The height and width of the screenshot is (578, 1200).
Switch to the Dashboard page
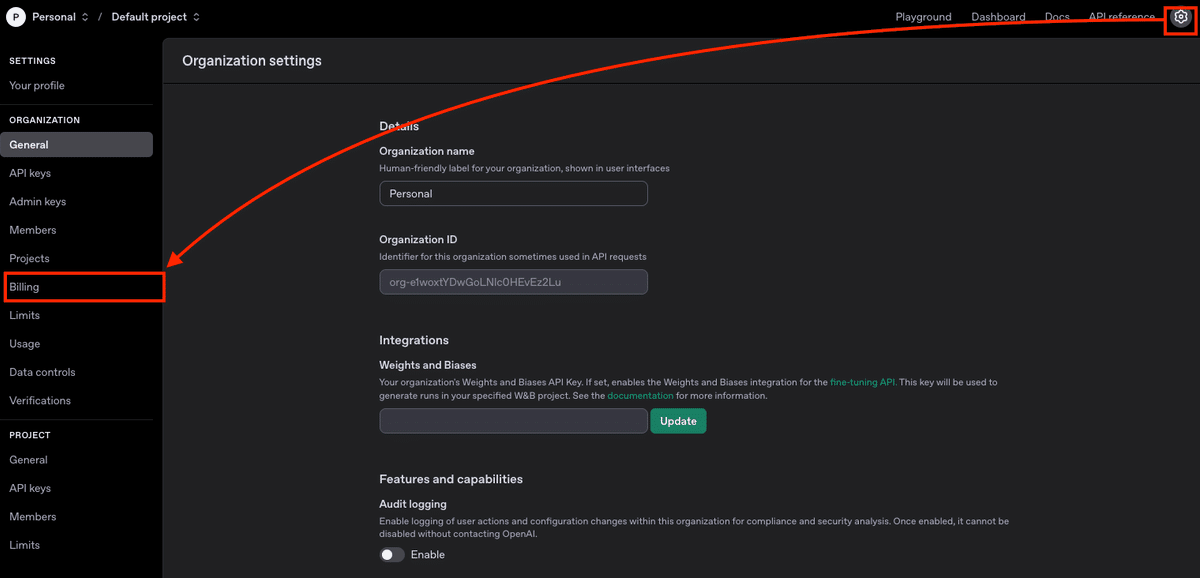pyautogui.click(x=998, y=17)
